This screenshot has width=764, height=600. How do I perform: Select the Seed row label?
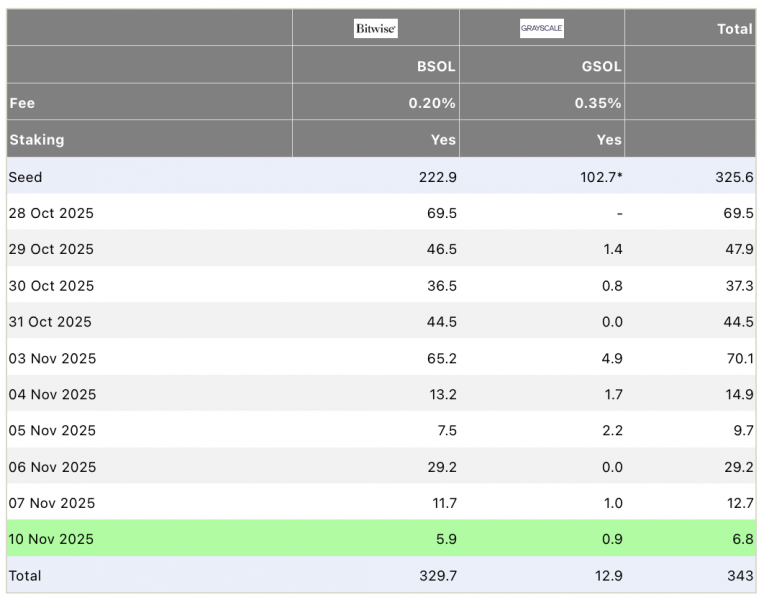(25, 177)
